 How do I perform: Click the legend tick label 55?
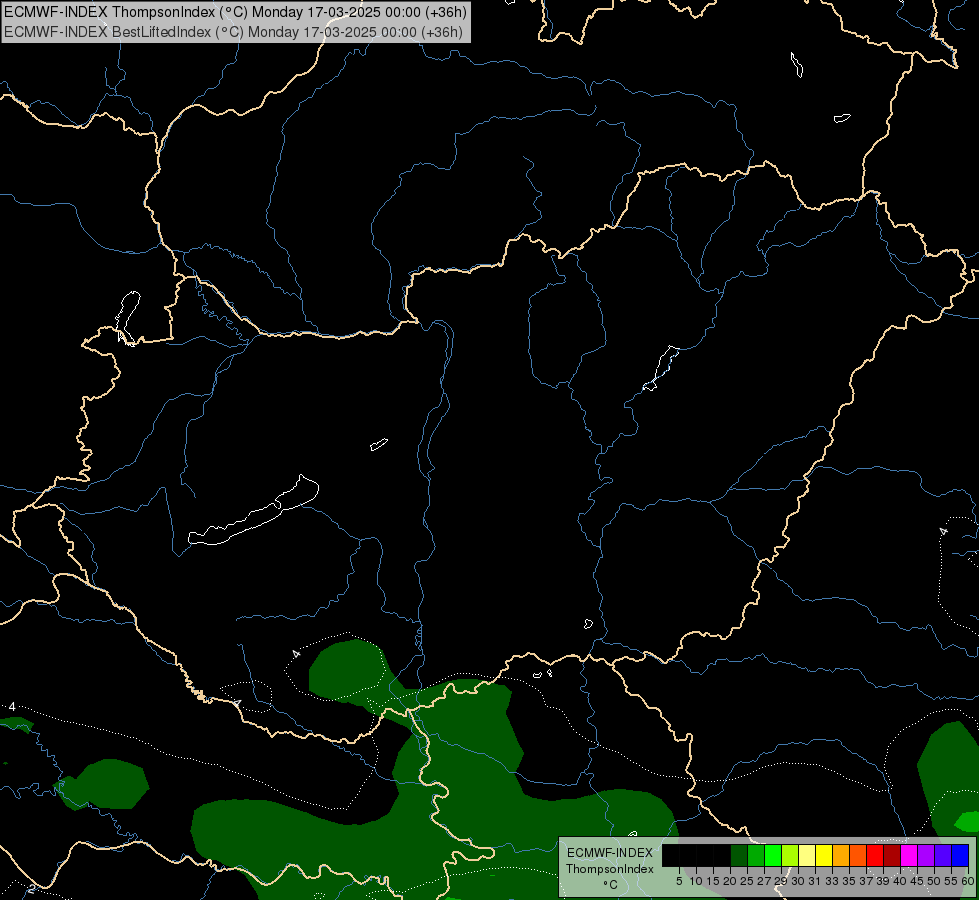coord(951,881)
